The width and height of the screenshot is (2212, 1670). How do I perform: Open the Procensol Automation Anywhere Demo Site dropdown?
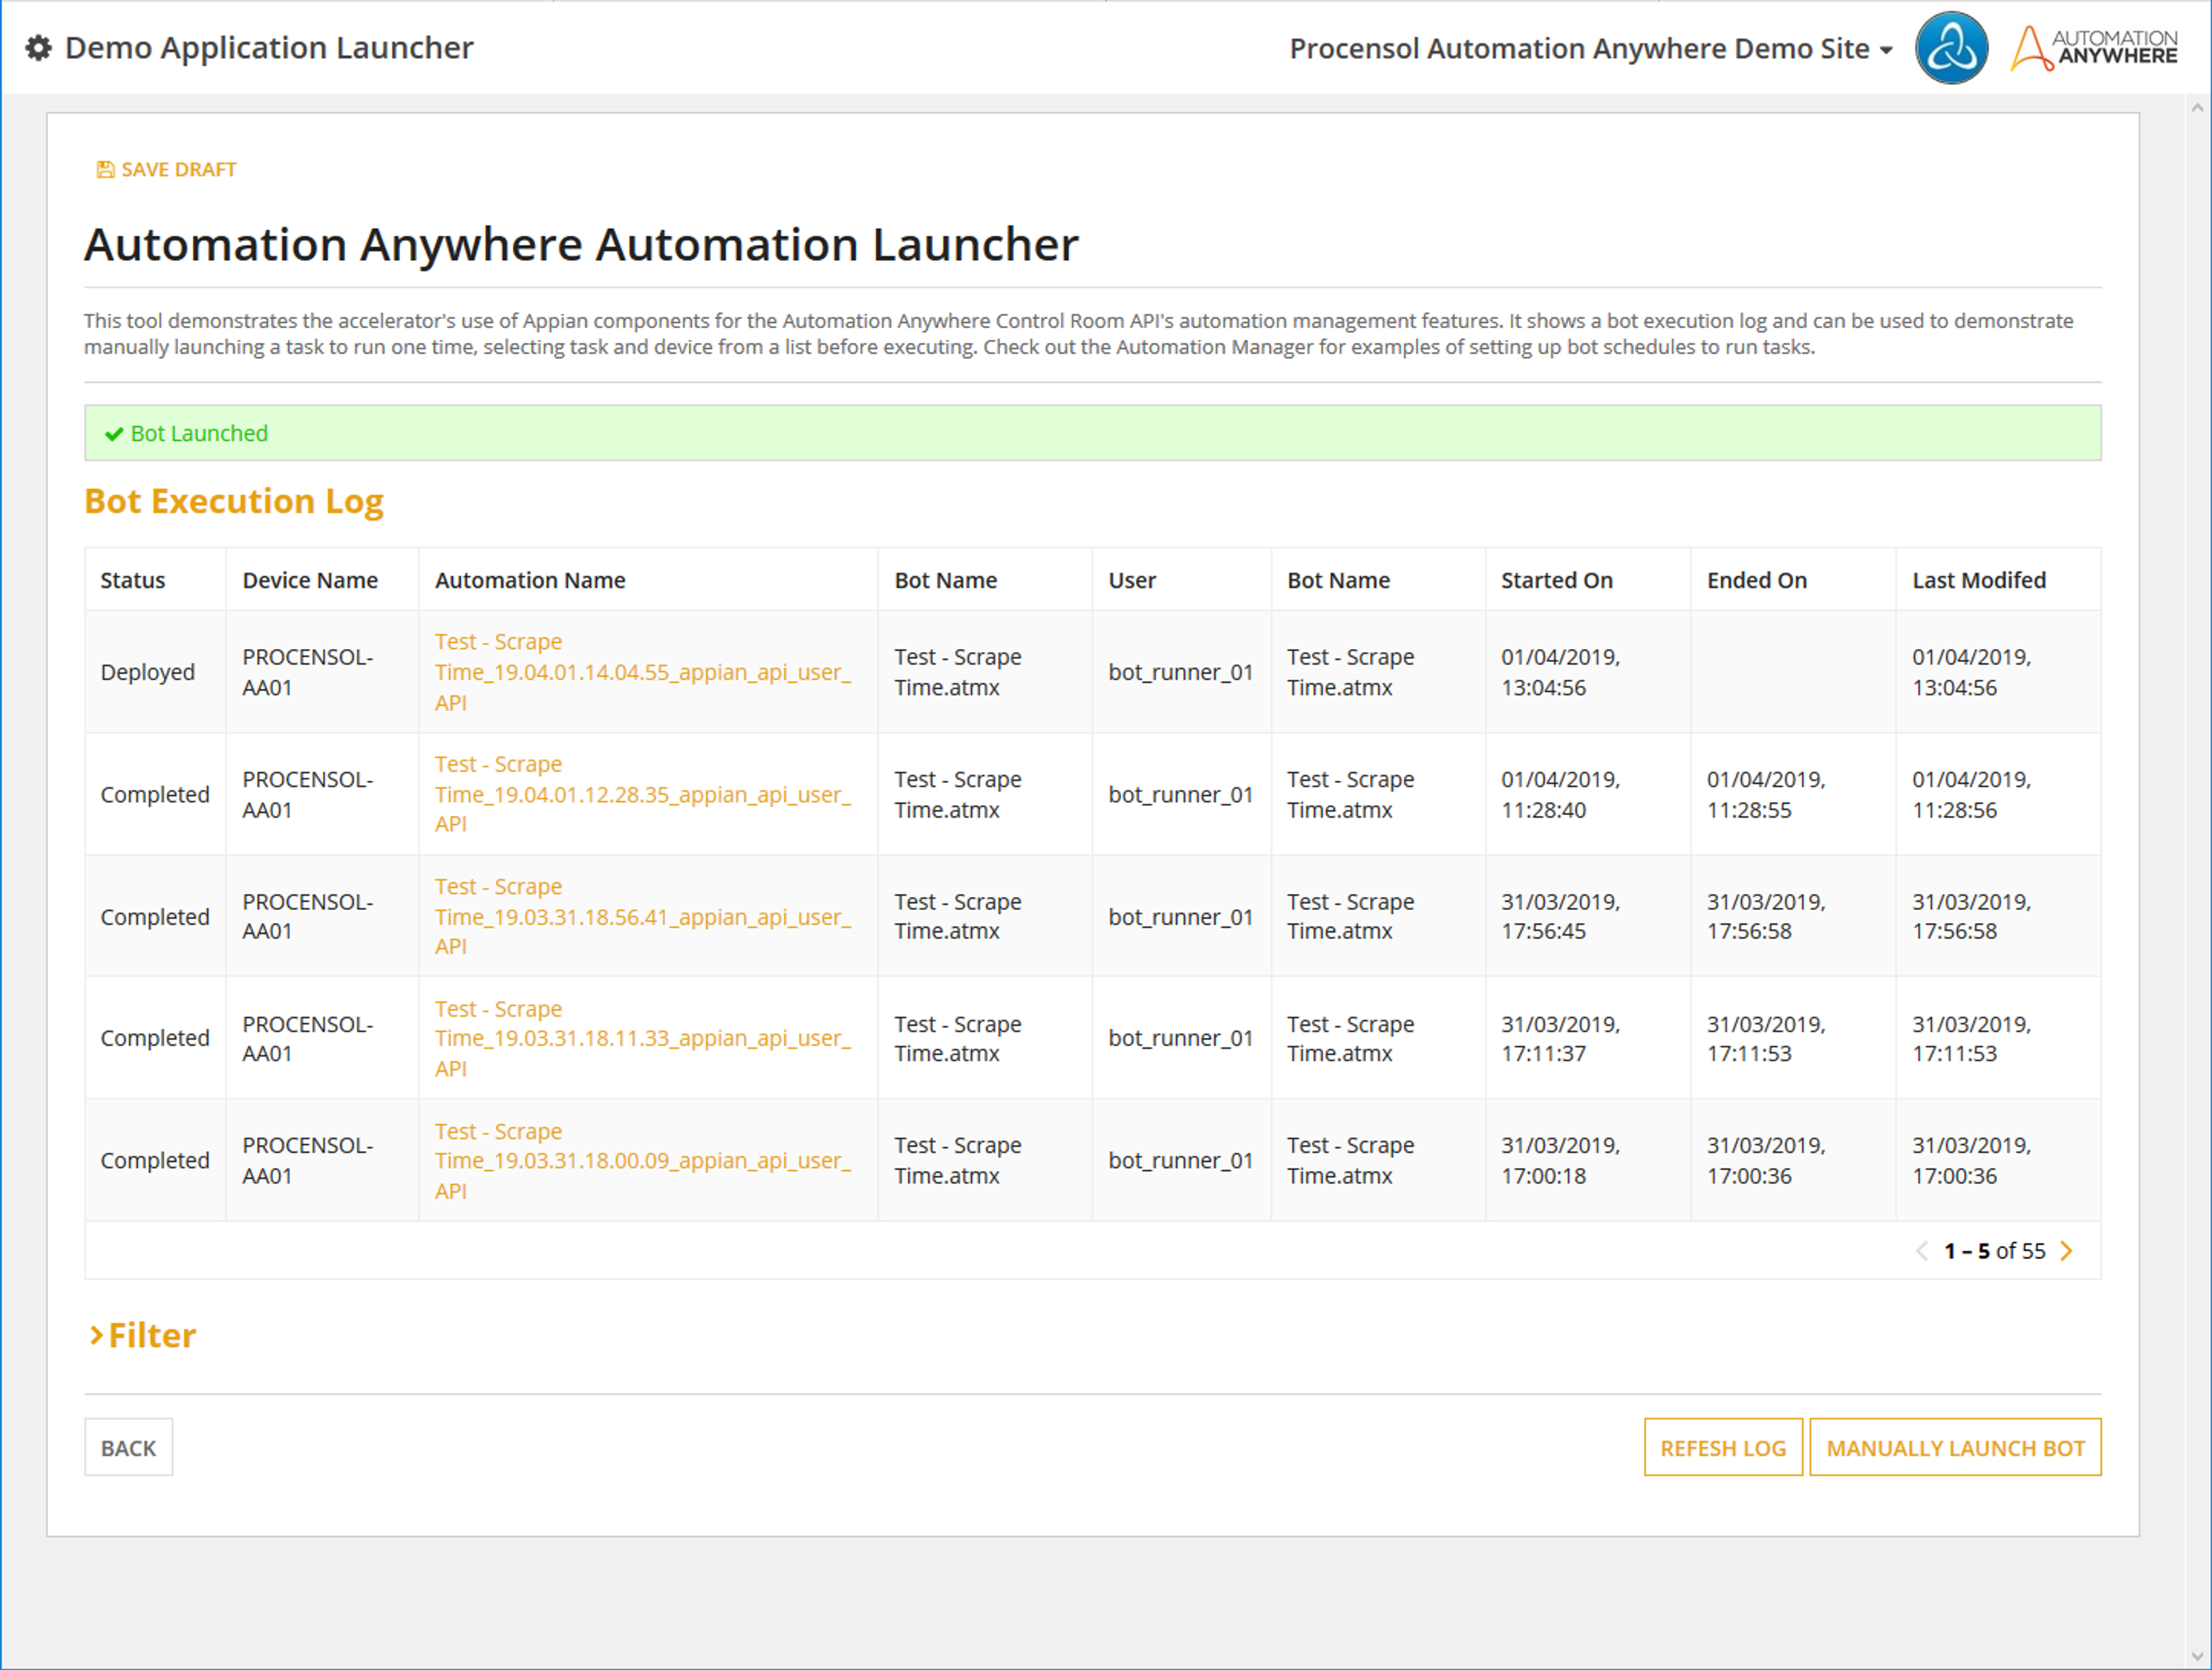(x=1590, y=48)
